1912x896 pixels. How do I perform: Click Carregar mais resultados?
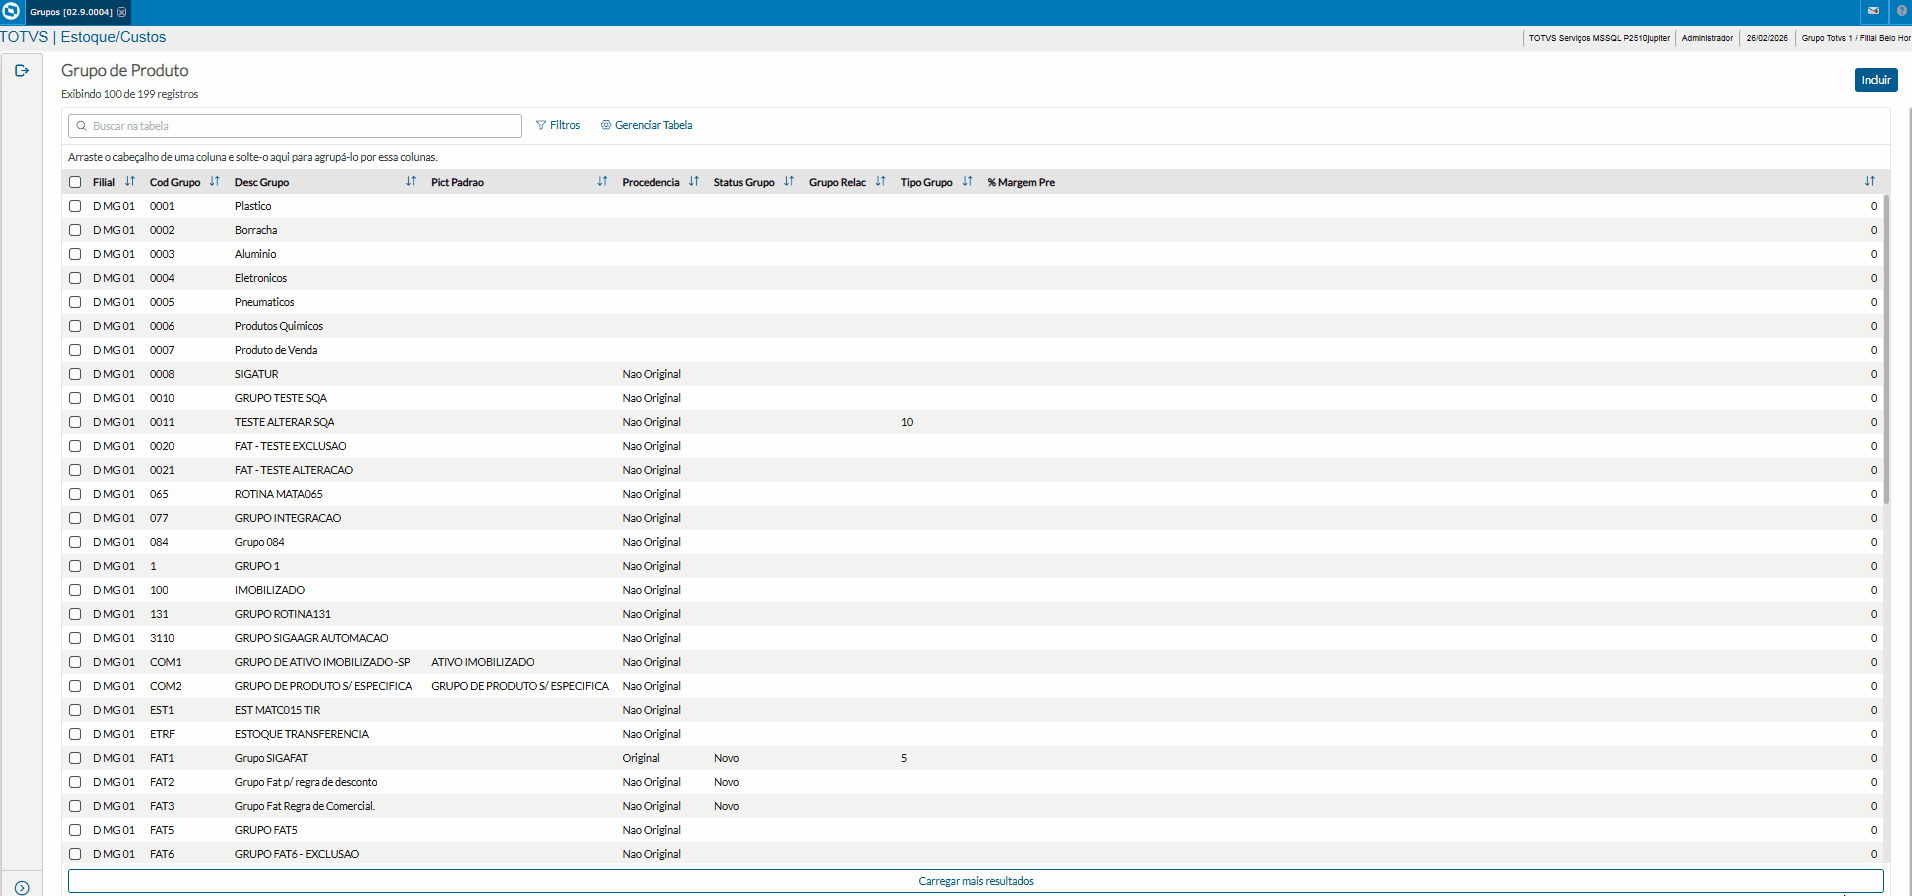(x=976, y=881)
